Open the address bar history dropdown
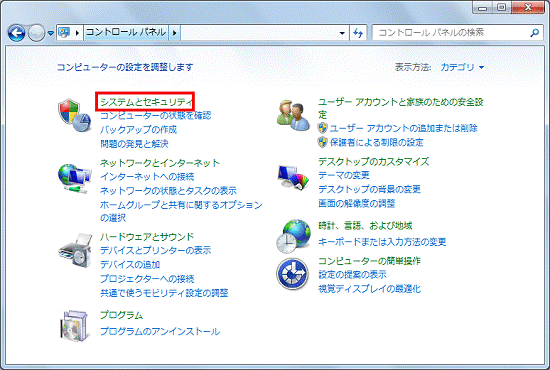This screenshot has height=370, width=550. pyautogui.click(x=342, y=33)
